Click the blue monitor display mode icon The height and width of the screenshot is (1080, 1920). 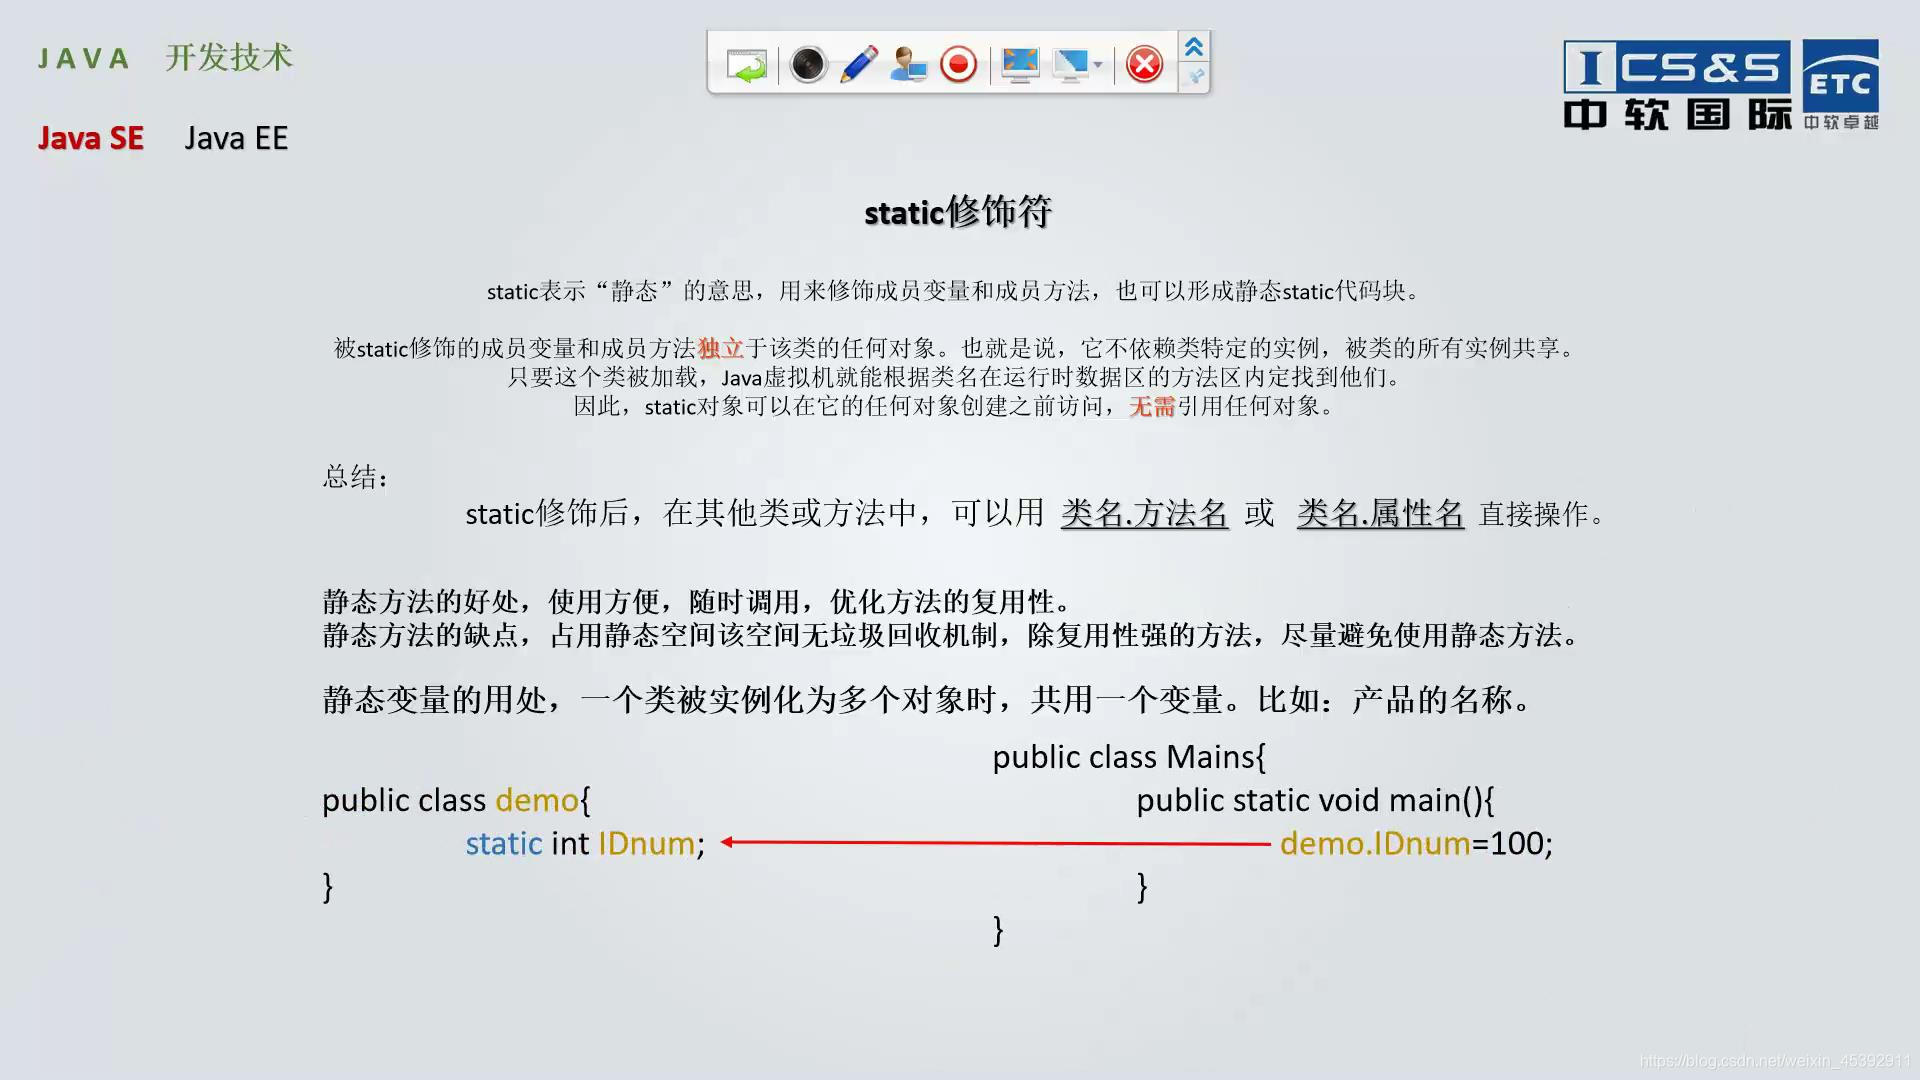1071,65
